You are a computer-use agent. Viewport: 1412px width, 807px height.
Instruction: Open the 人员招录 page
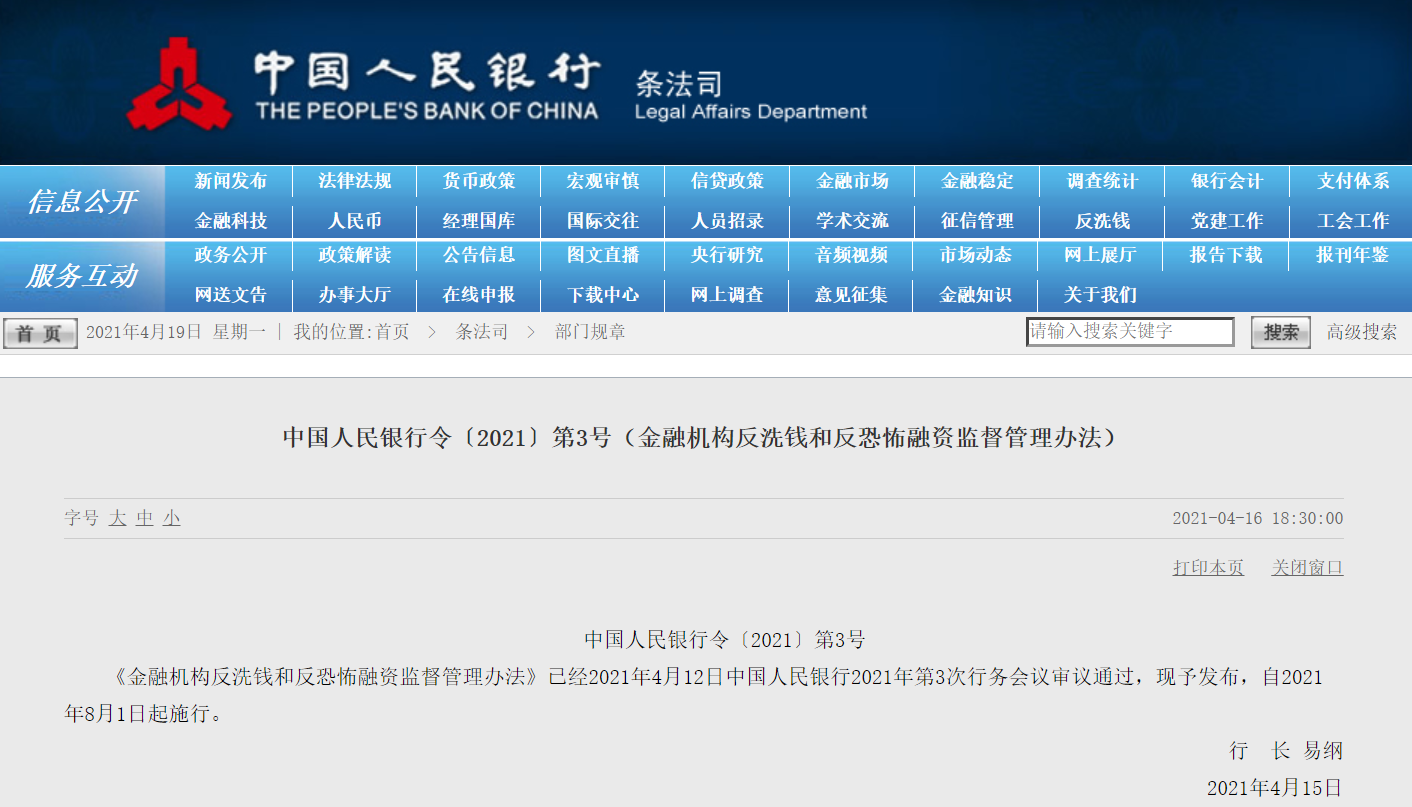click(x=727, y=221)
